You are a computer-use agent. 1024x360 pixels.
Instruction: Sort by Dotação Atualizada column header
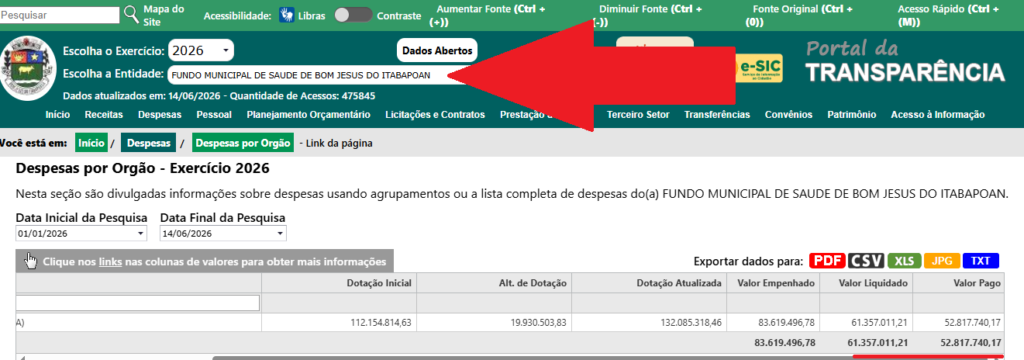click(679, 283)
